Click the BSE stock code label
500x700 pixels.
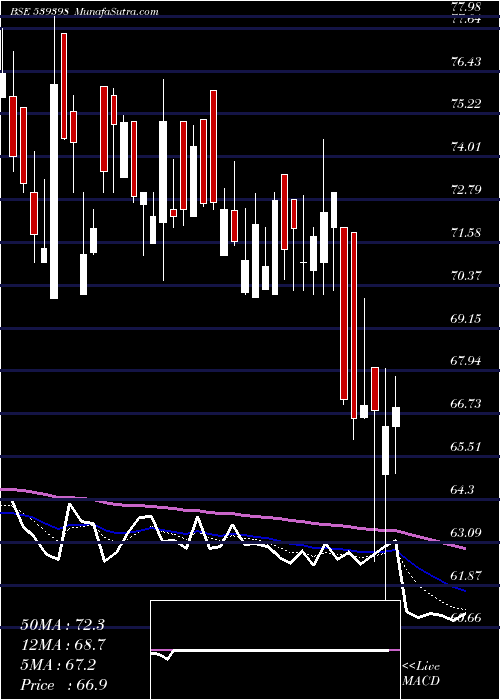tap(41, 11)
